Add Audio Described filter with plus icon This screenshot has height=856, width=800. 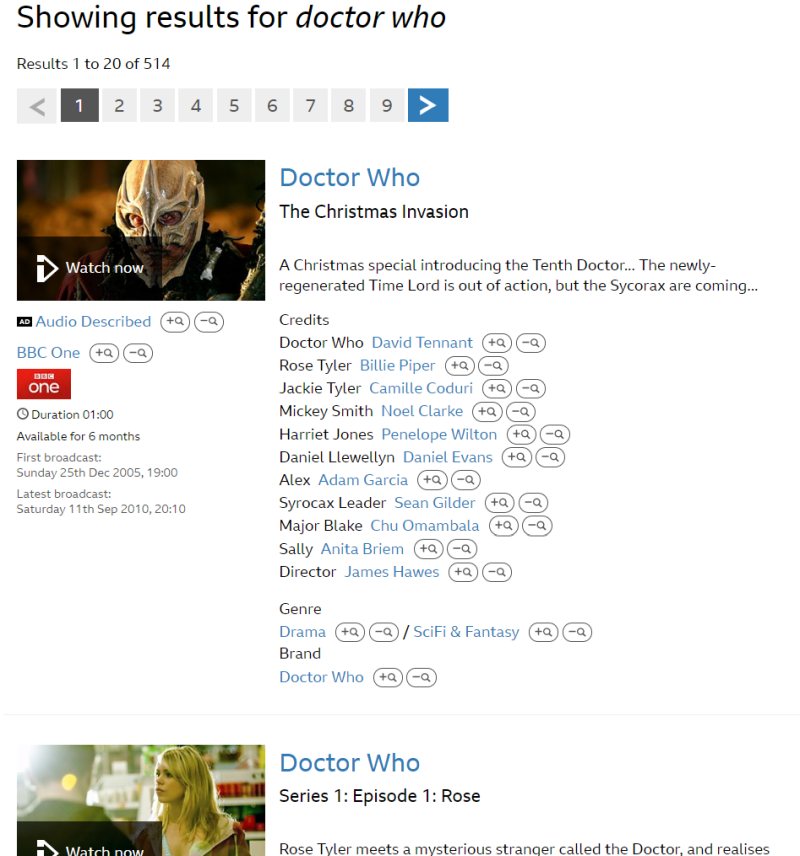(175, 322)
